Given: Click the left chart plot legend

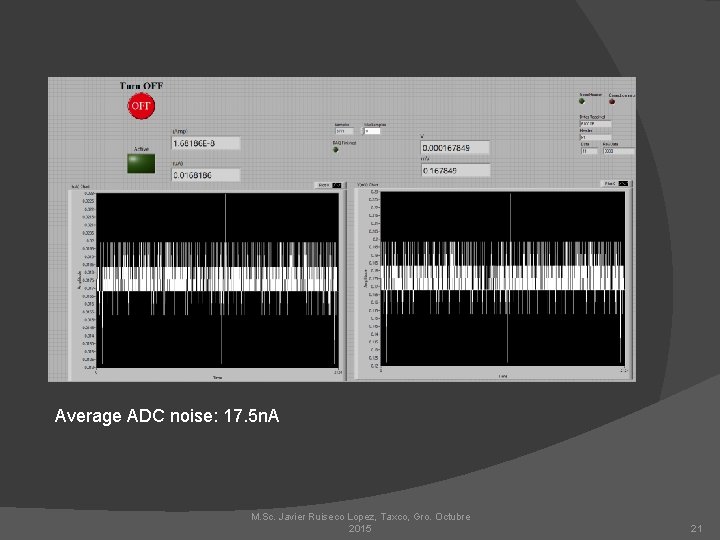Looking at the screenshot, I should click(x=329, y=185).
